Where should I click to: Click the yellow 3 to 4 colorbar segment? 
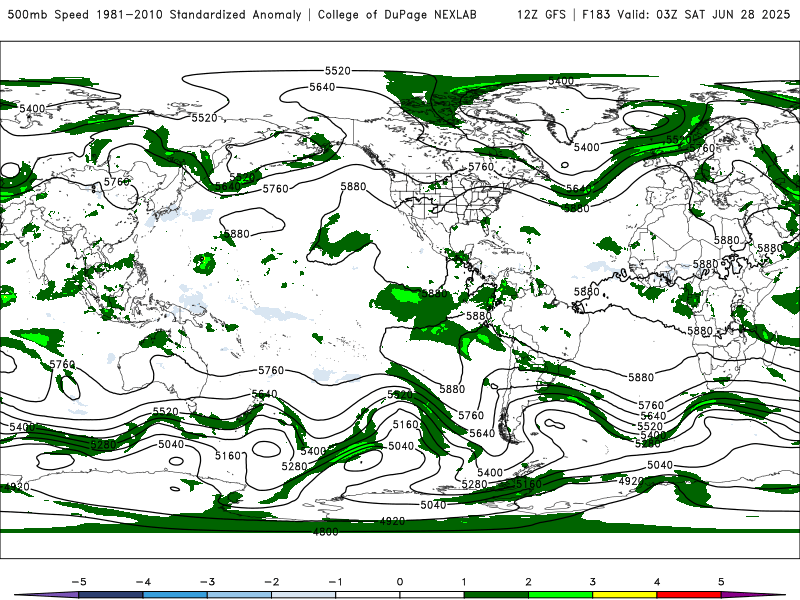coord(624,595)
